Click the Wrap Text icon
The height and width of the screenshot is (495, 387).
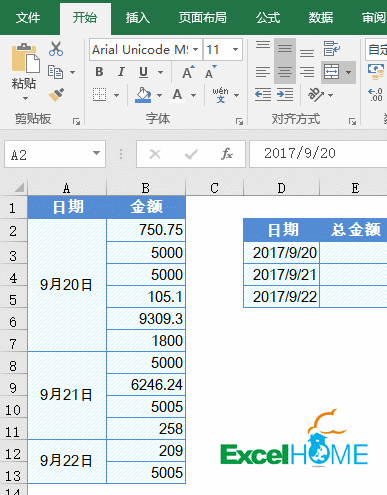tap(331, 49)
